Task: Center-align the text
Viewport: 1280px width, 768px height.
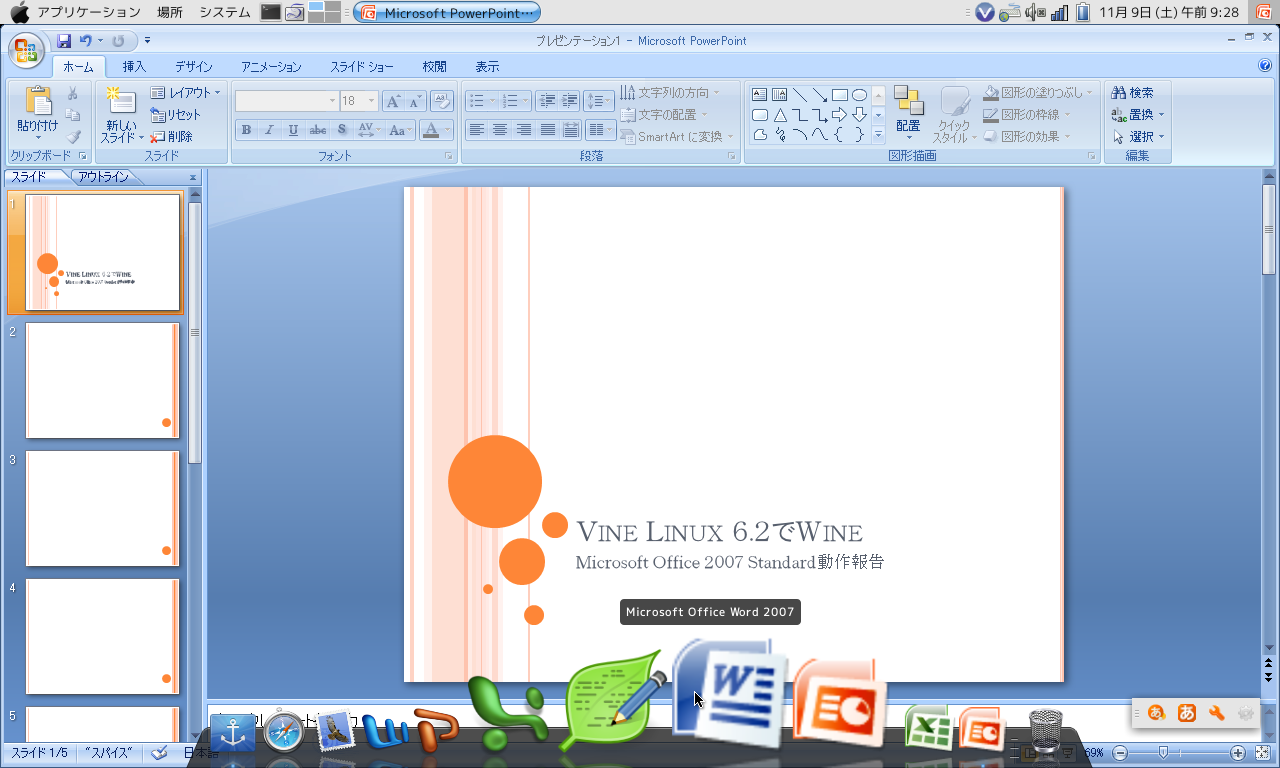Action: click(500, 130)
